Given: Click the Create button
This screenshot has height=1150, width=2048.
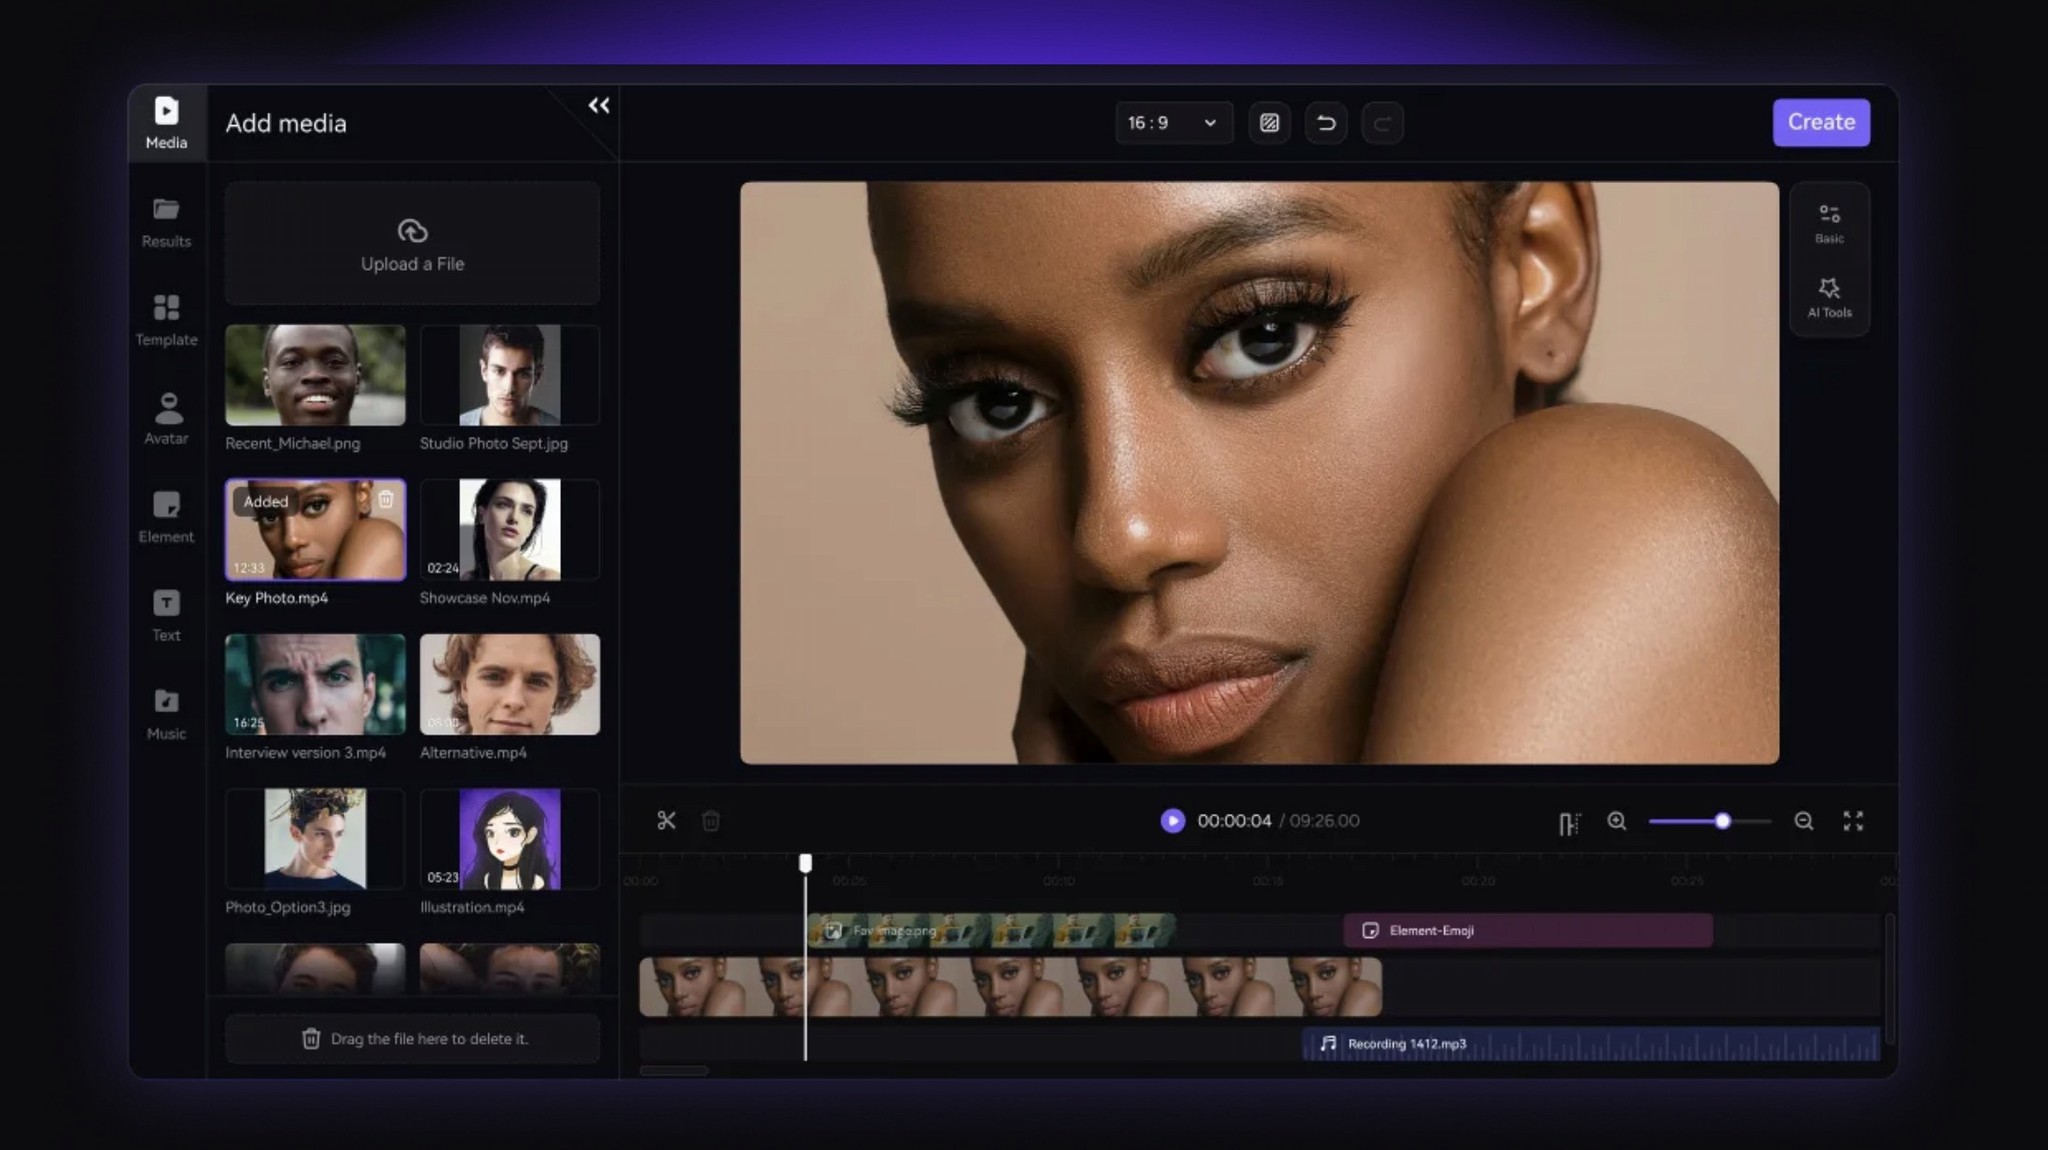Looking at the screenshot, I should coord(1821,122).
